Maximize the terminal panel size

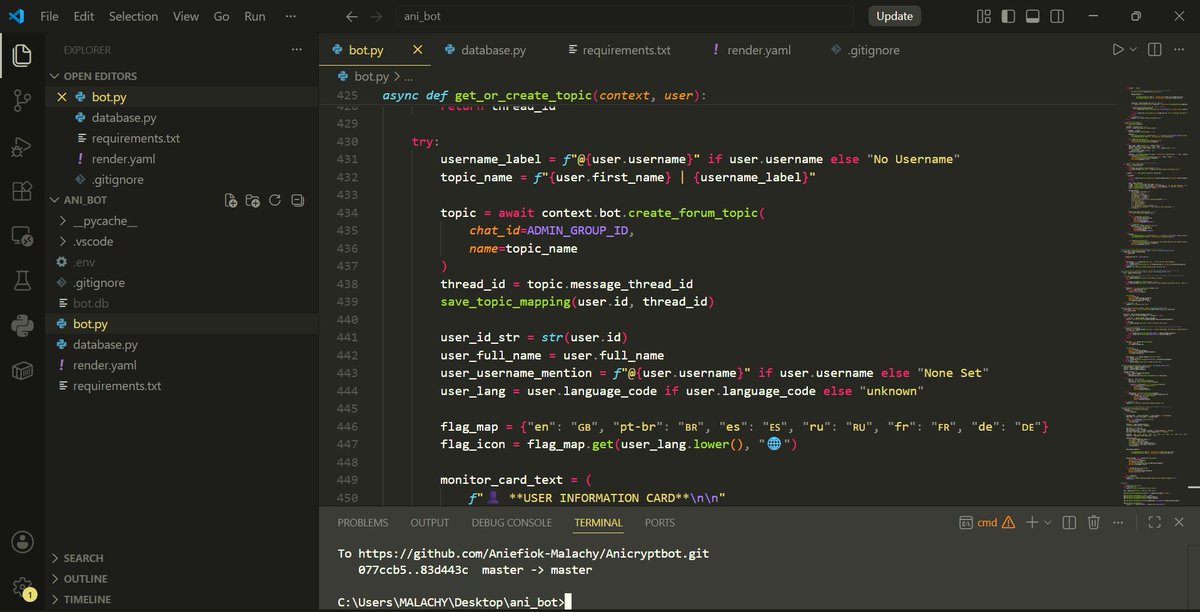coord(1154,522)
